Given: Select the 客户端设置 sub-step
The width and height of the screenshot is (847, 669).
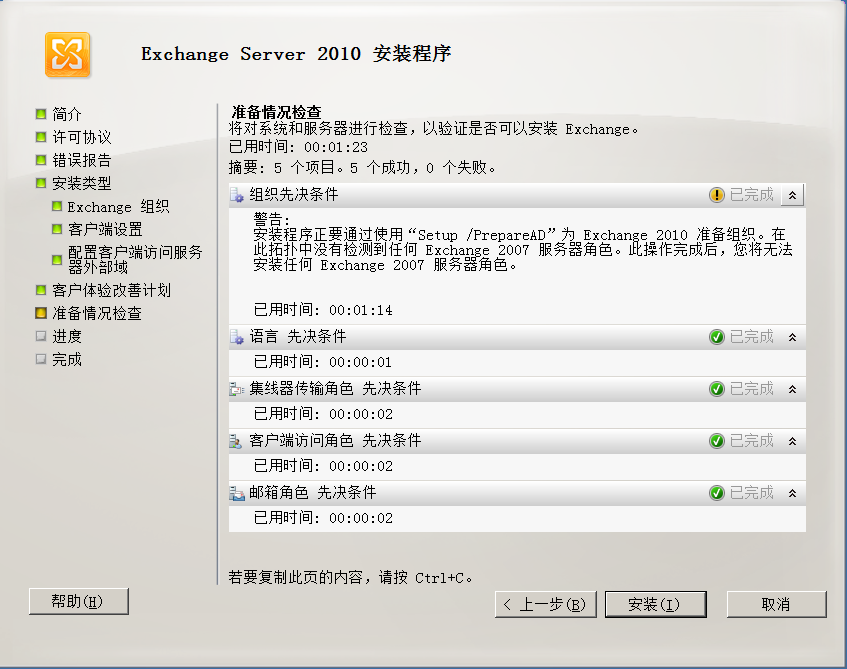Looking at the screenshot, I should click(x=105, y=230).
